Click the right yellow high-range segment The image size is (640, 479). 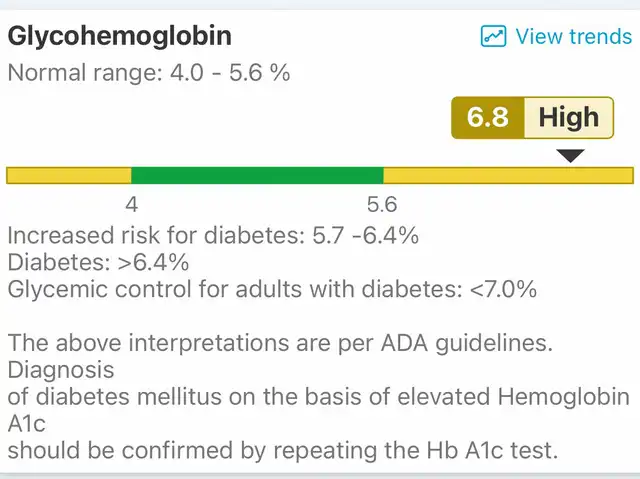(x=508, y=175)
